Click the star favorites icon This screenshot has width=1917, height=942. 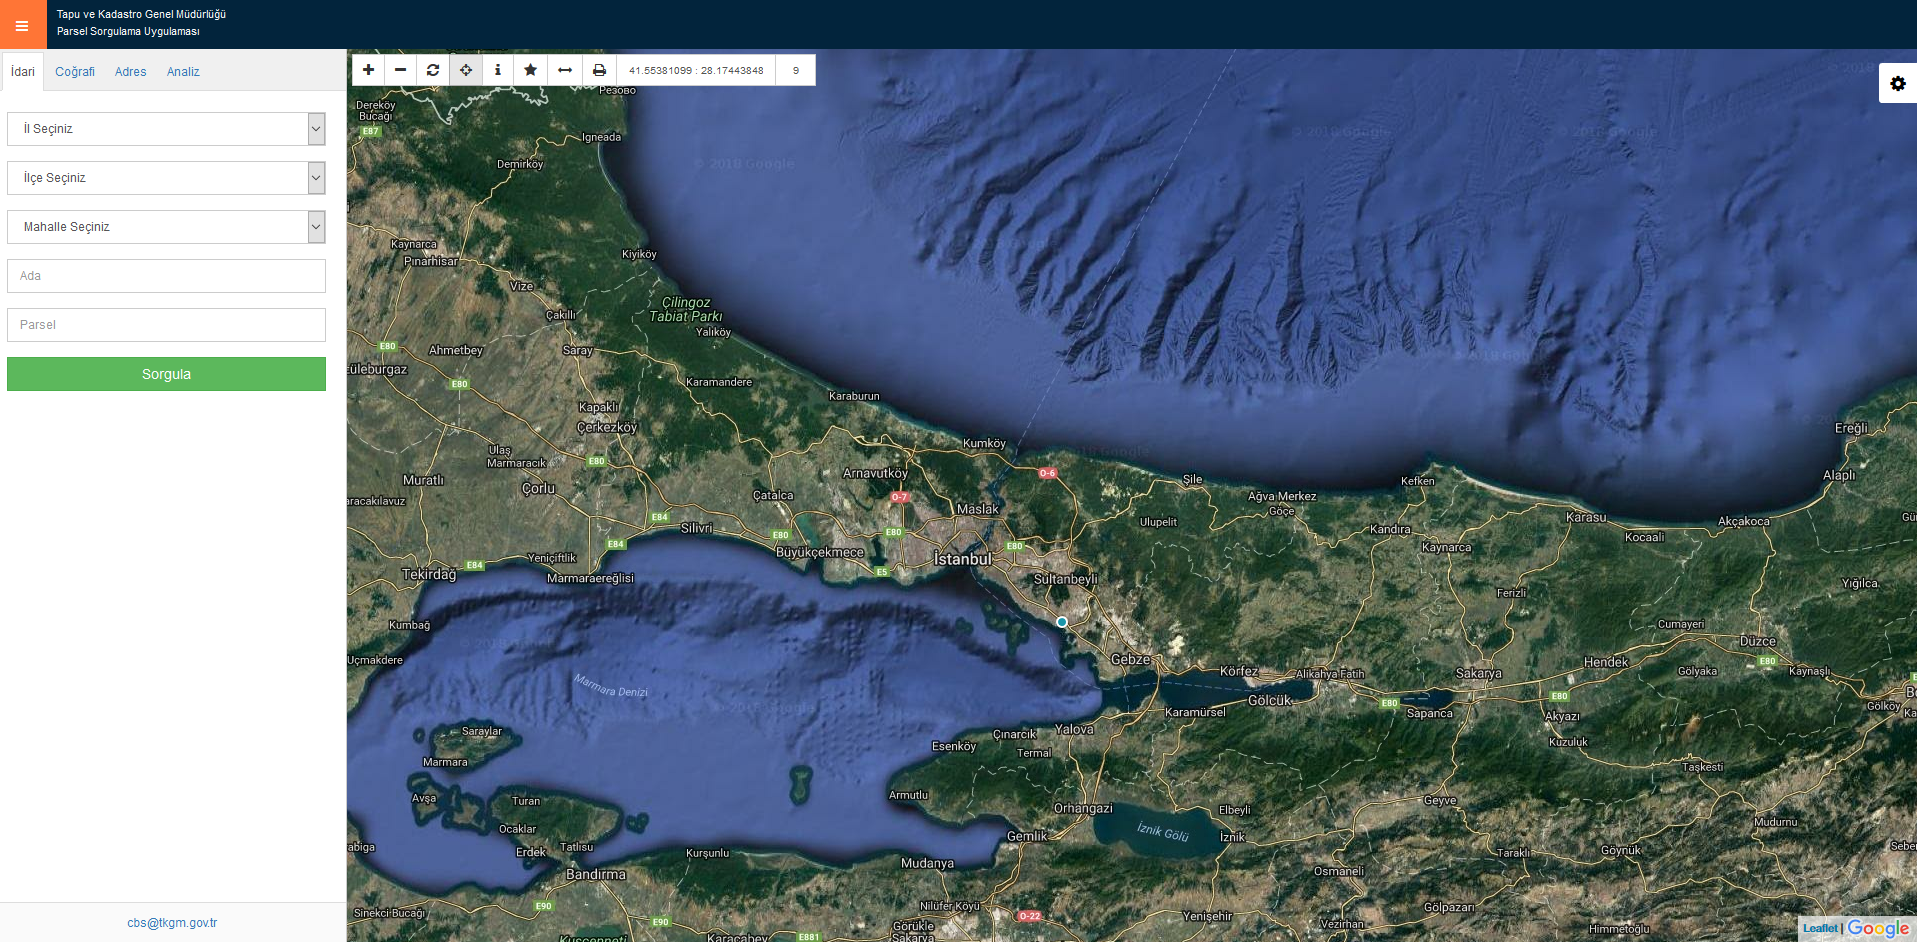click(531, 70)
